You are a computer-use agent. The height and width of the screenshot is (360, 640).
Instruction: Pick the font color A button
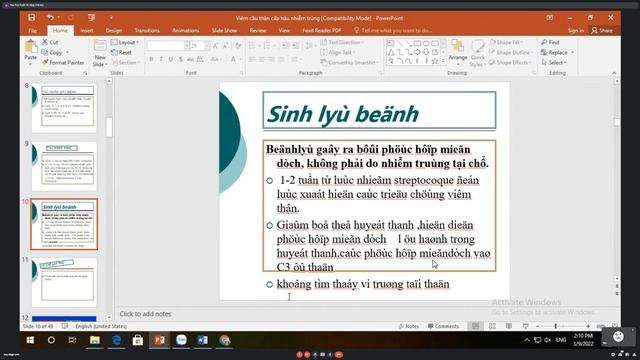point(233,60)
